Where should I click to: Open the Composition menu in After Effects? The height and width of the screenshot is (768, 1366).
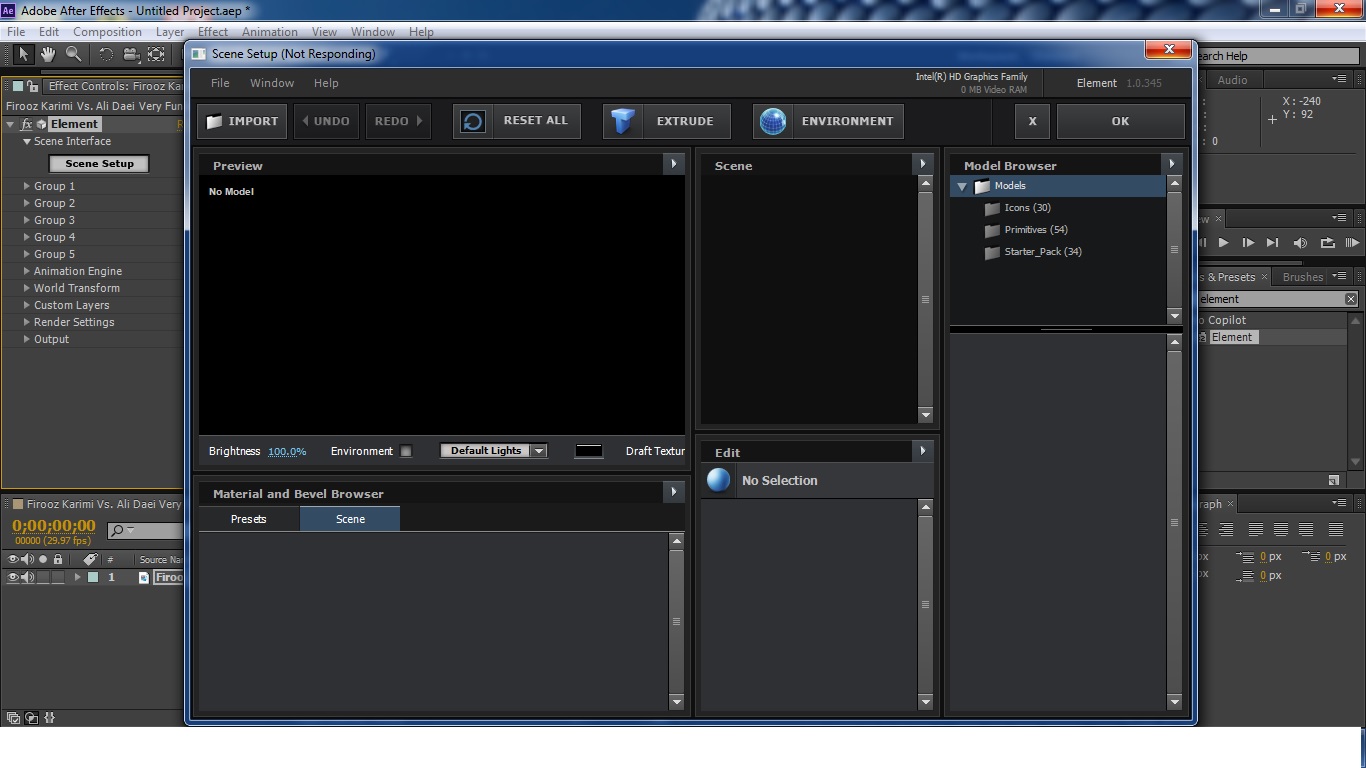[107, 32]
